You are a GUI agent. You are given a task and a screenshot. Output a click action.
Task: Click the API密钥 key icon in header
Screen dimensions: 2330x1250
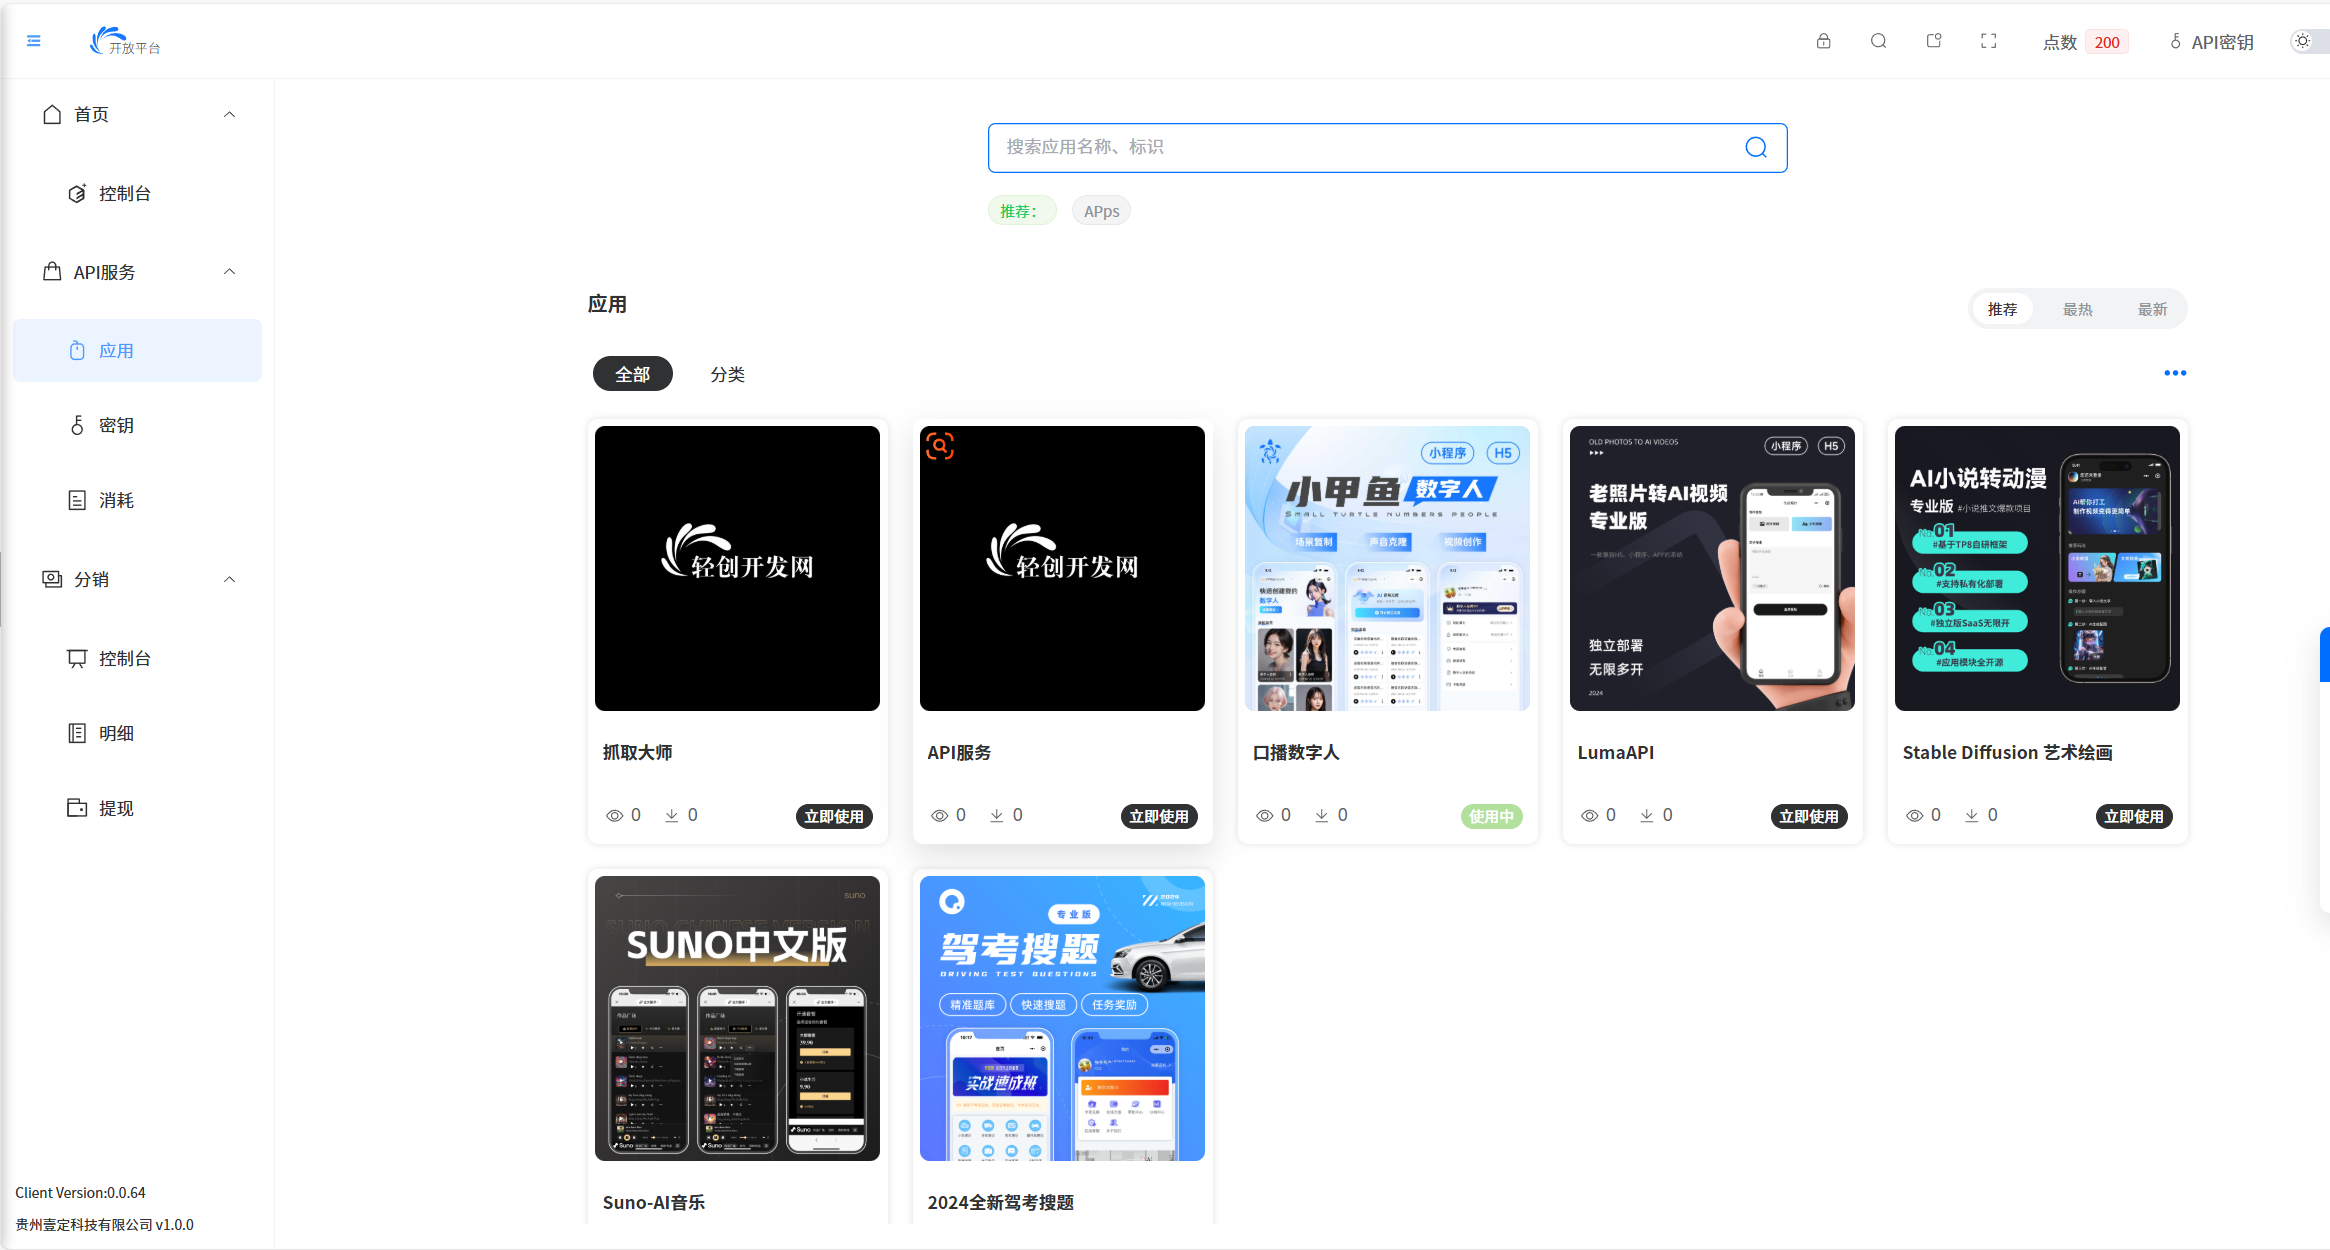2176,41
